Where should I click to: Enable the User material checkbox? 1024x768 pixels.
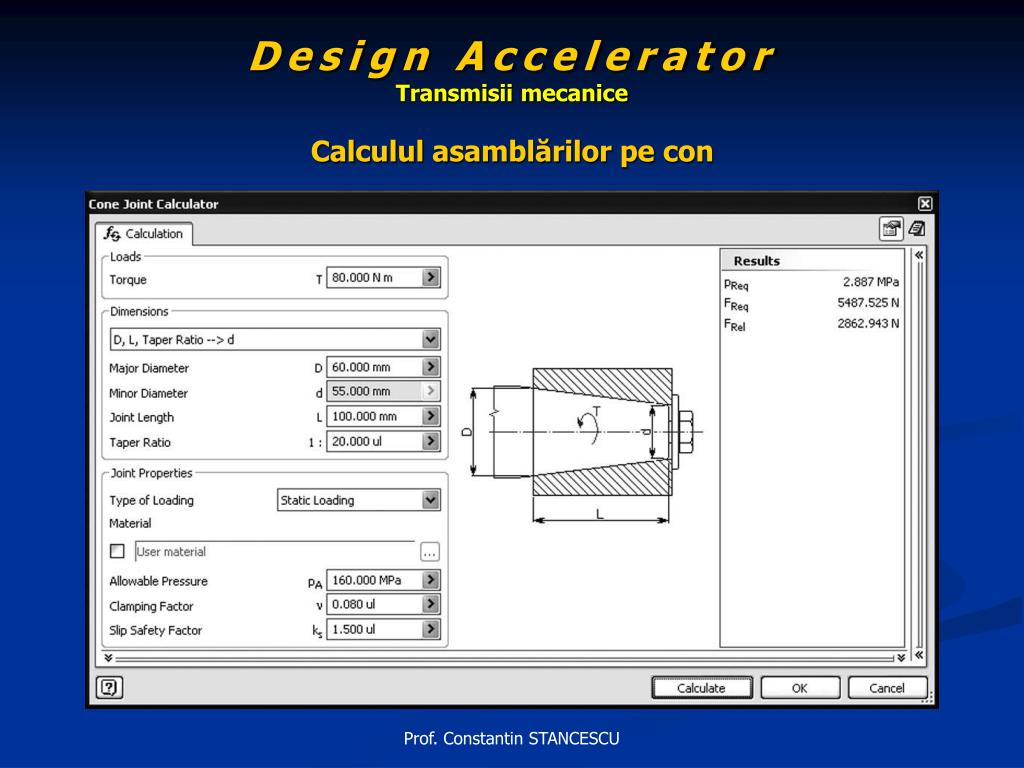pos(118,551)
